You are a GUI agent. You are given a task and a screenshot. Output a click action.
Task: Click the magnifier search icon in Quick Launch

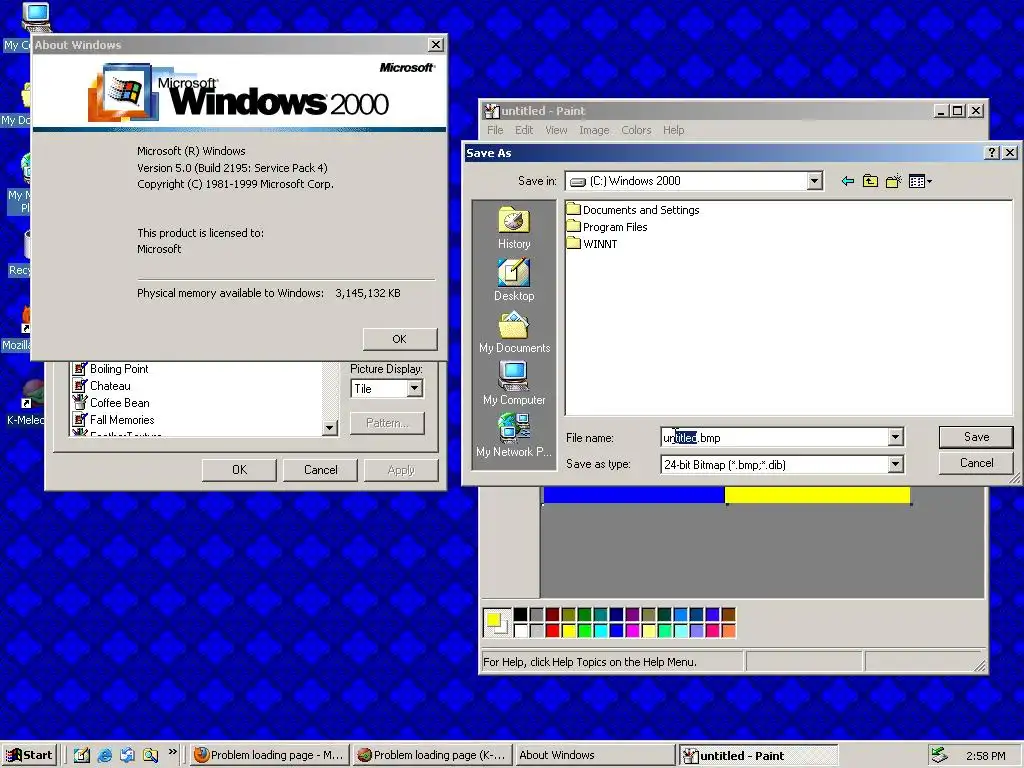(150, 755)
